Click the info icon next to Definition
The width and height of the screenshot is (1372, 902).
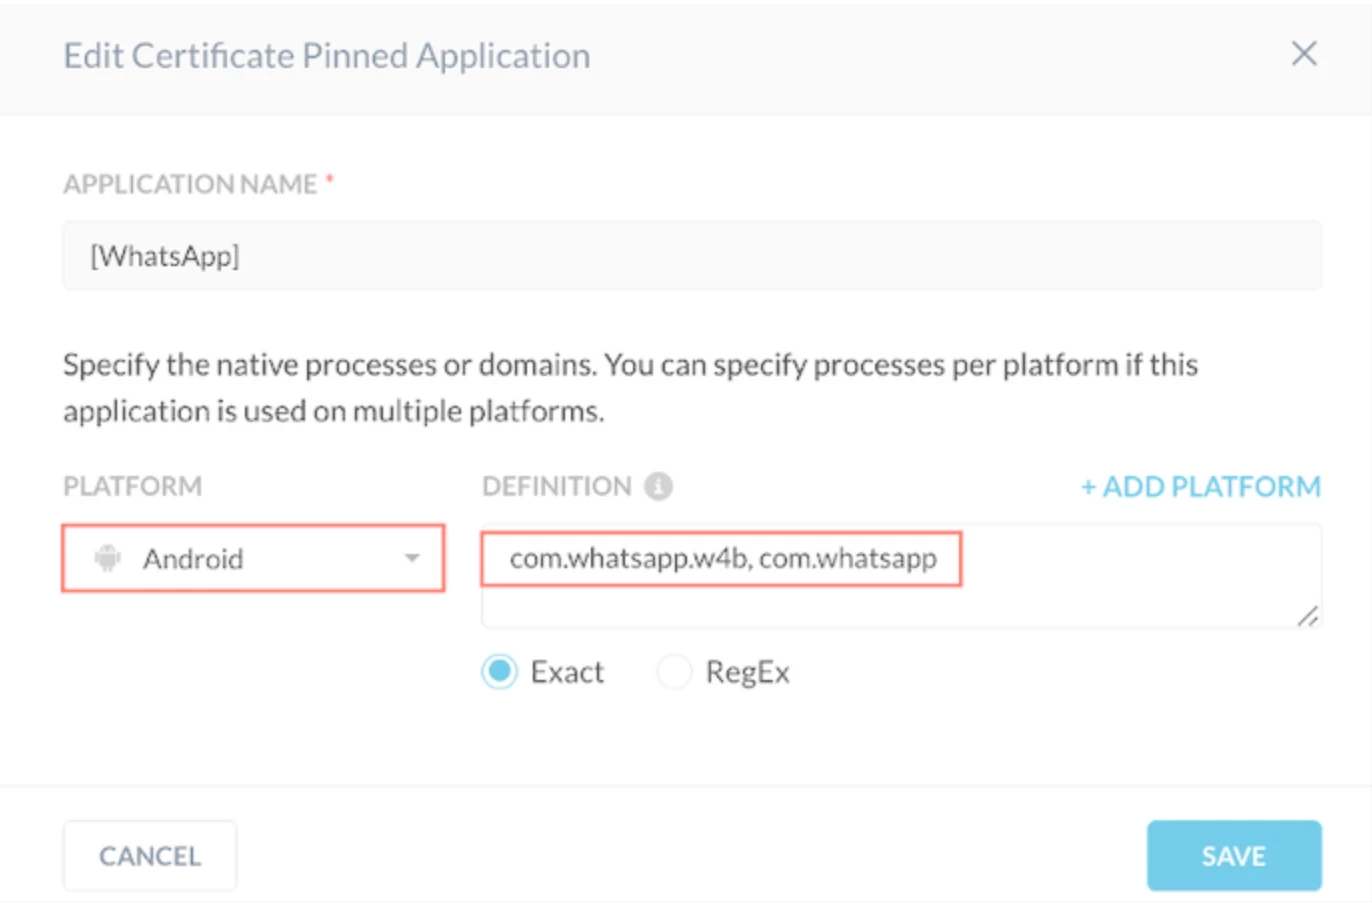click(x=658, y=486)
